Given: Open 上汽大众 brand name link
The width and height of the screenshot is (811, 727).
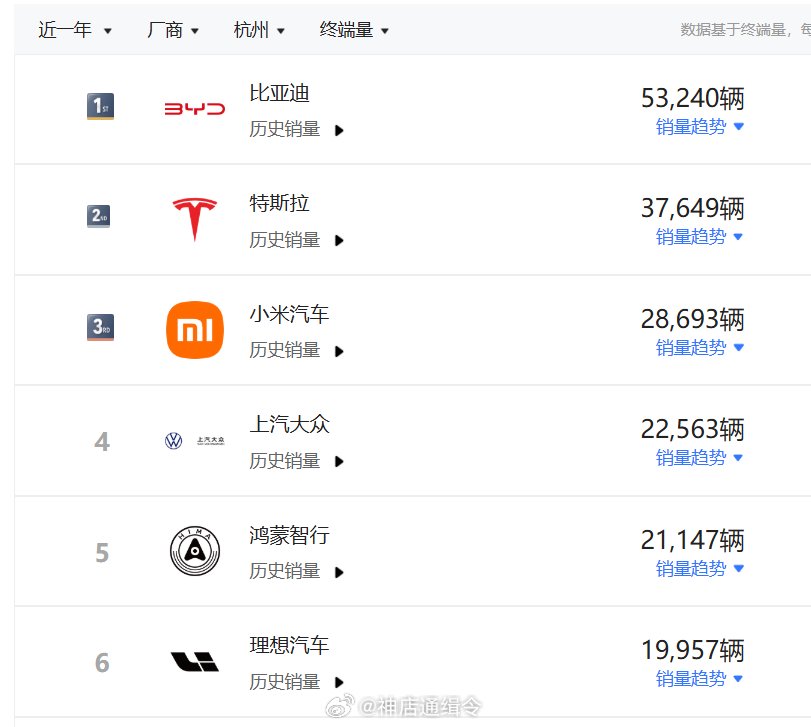Looking at the screenshot, I should (x=289, y=425).
